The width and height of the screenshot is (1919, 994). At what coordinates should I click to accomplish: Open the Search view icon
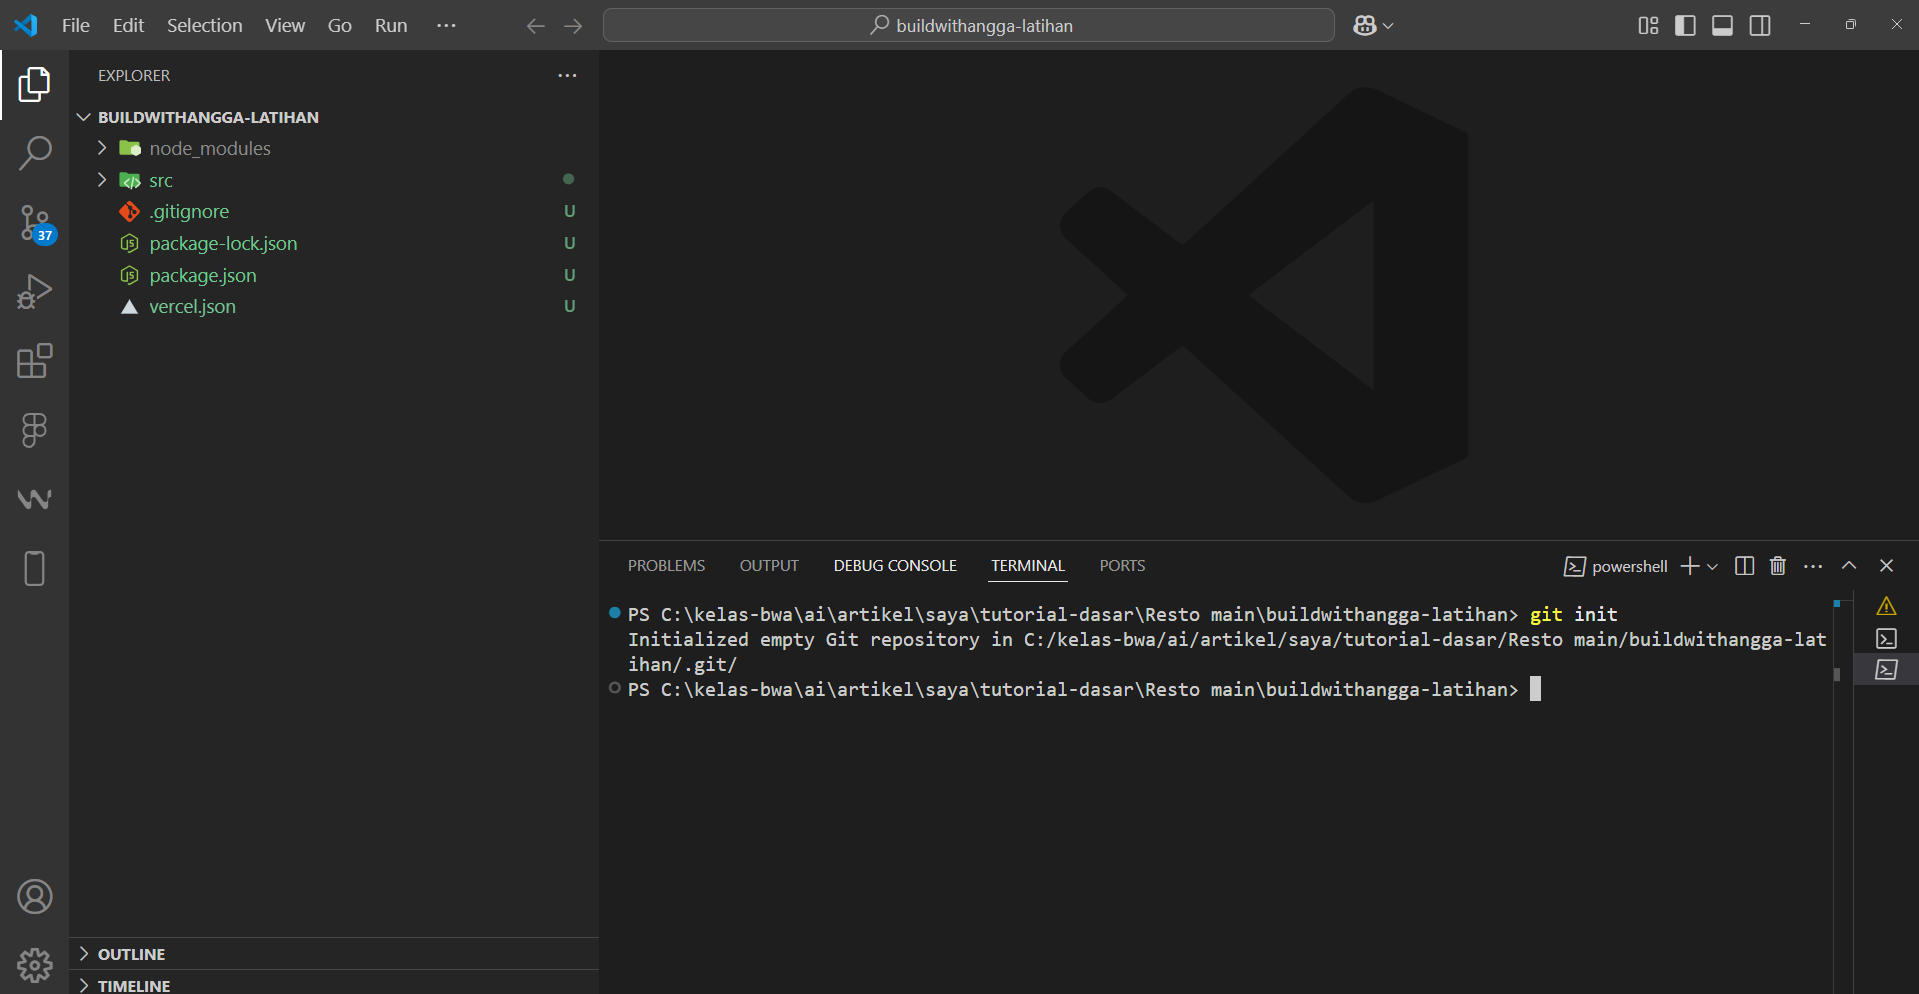(34, 154)
